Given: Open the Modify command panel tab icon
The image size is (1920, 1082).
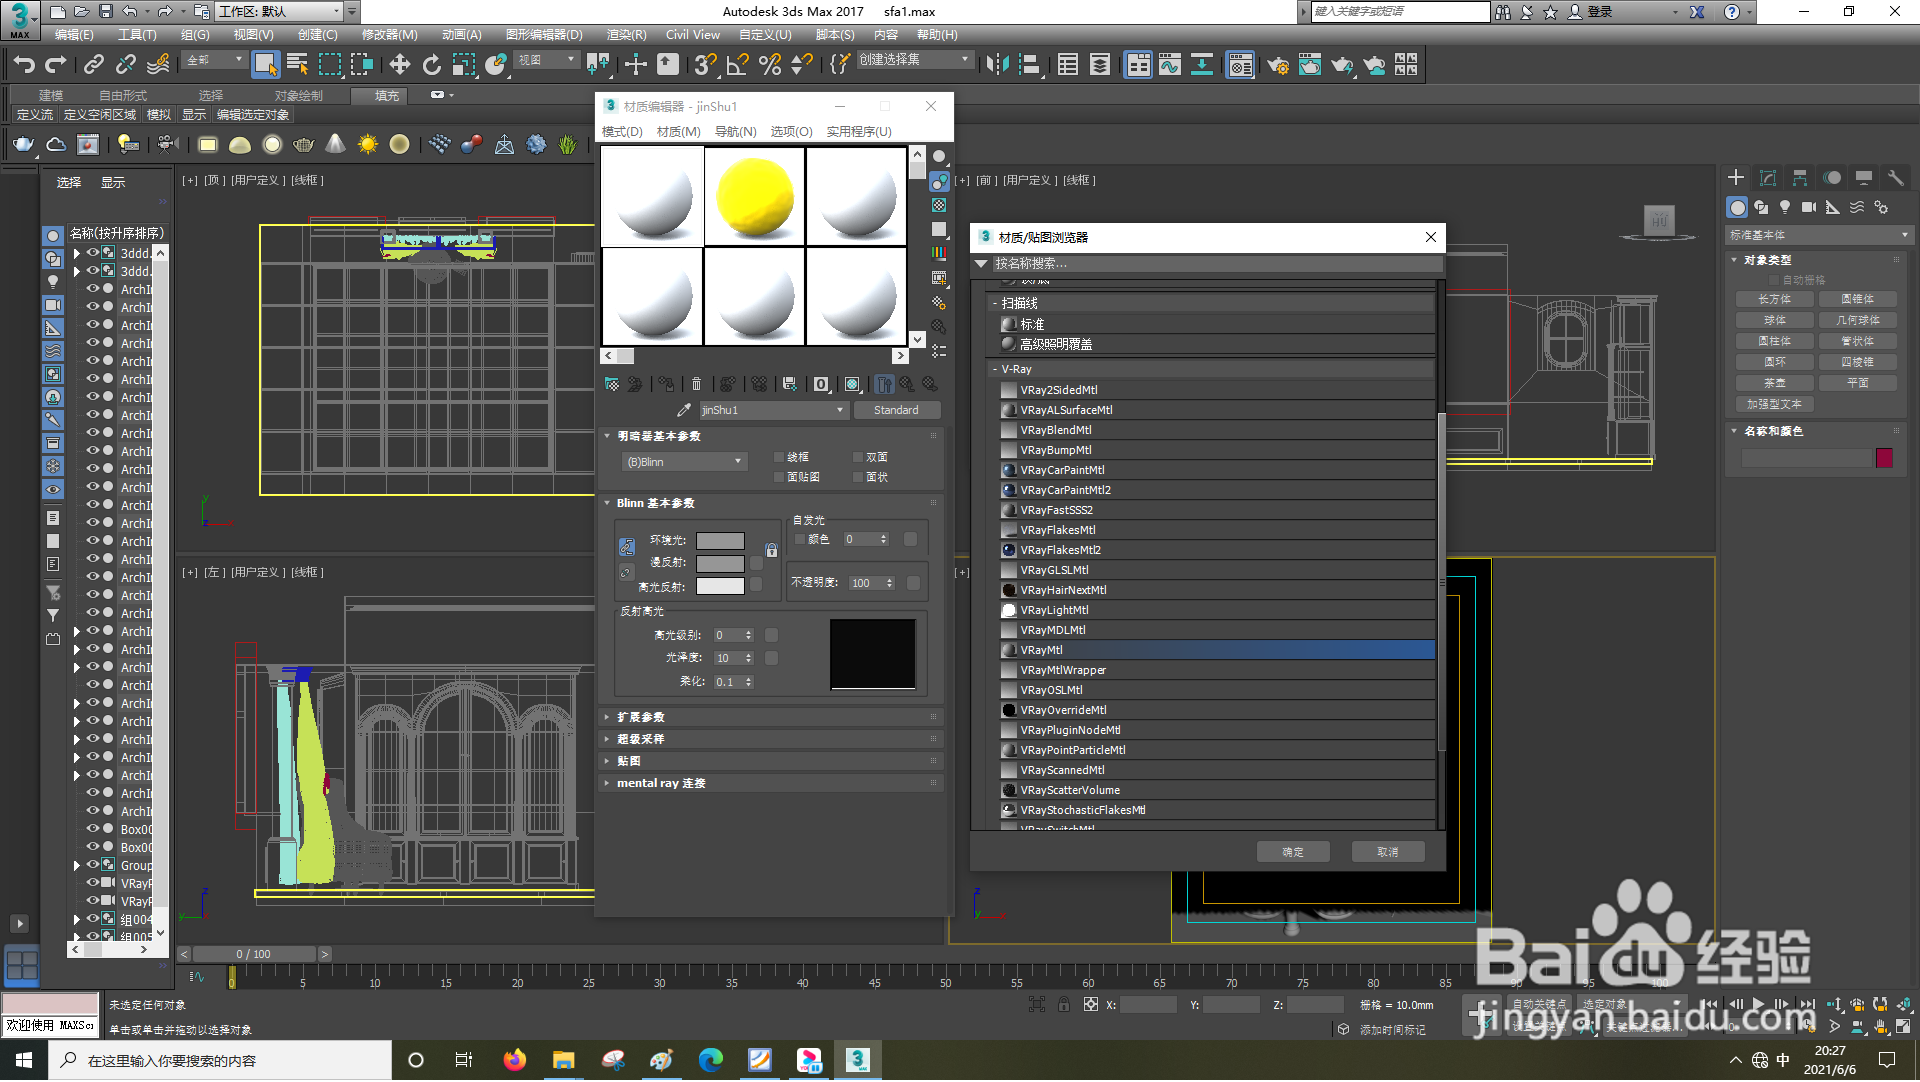Looking at the screenshot, I should click(1768, 178).
